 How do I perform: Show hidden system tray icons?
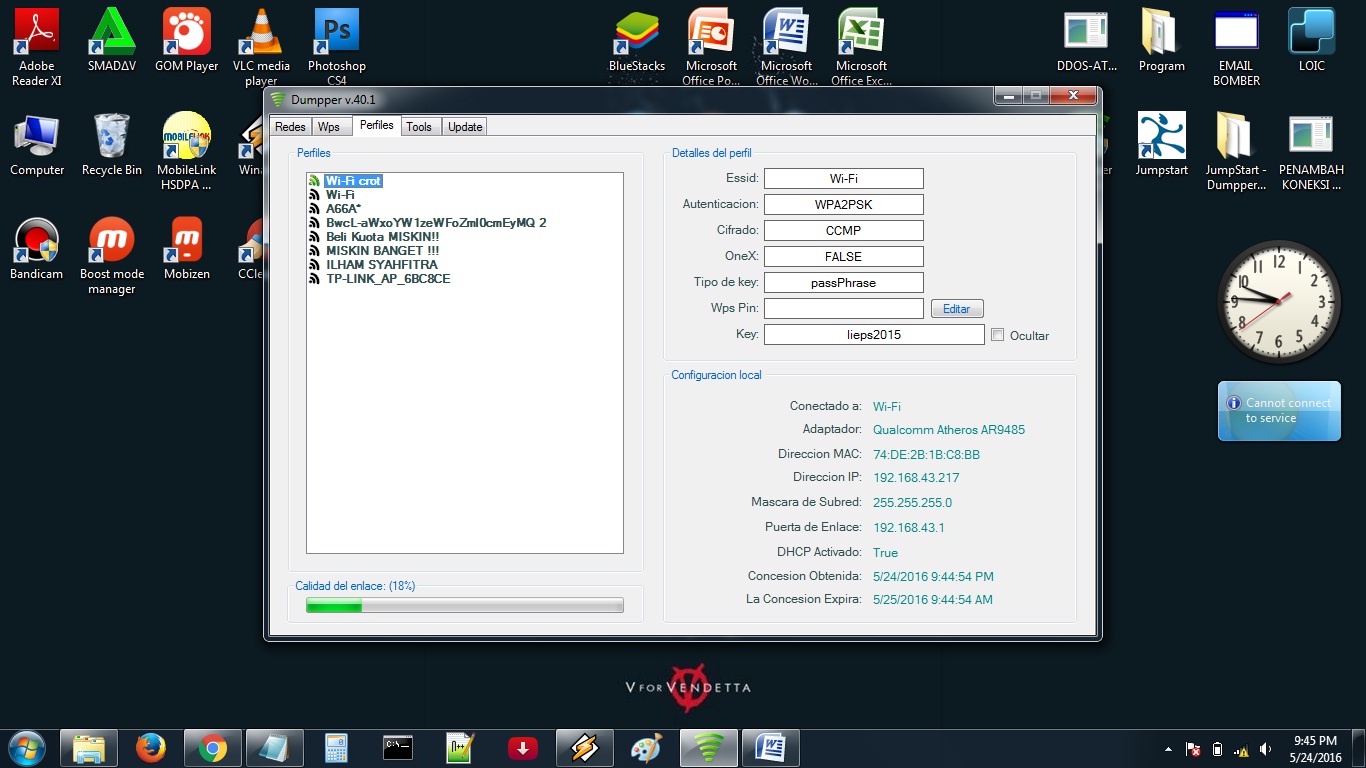[1168, 749]
